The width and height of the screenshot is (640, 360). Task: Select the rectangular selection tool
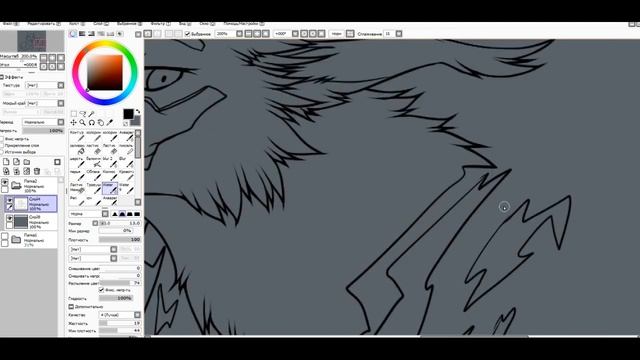click(73, 114)
